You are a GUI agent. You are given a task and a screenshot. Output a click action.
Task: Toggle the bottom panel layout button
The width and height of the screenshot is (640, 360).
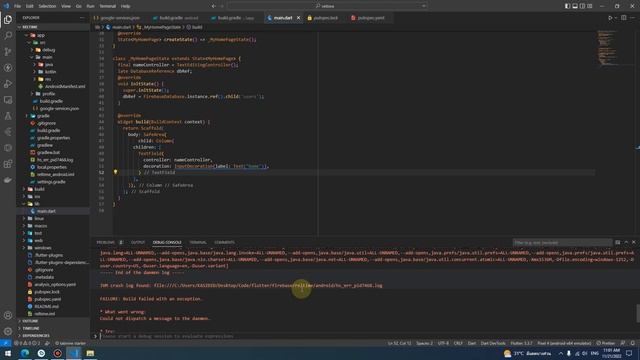575,6
